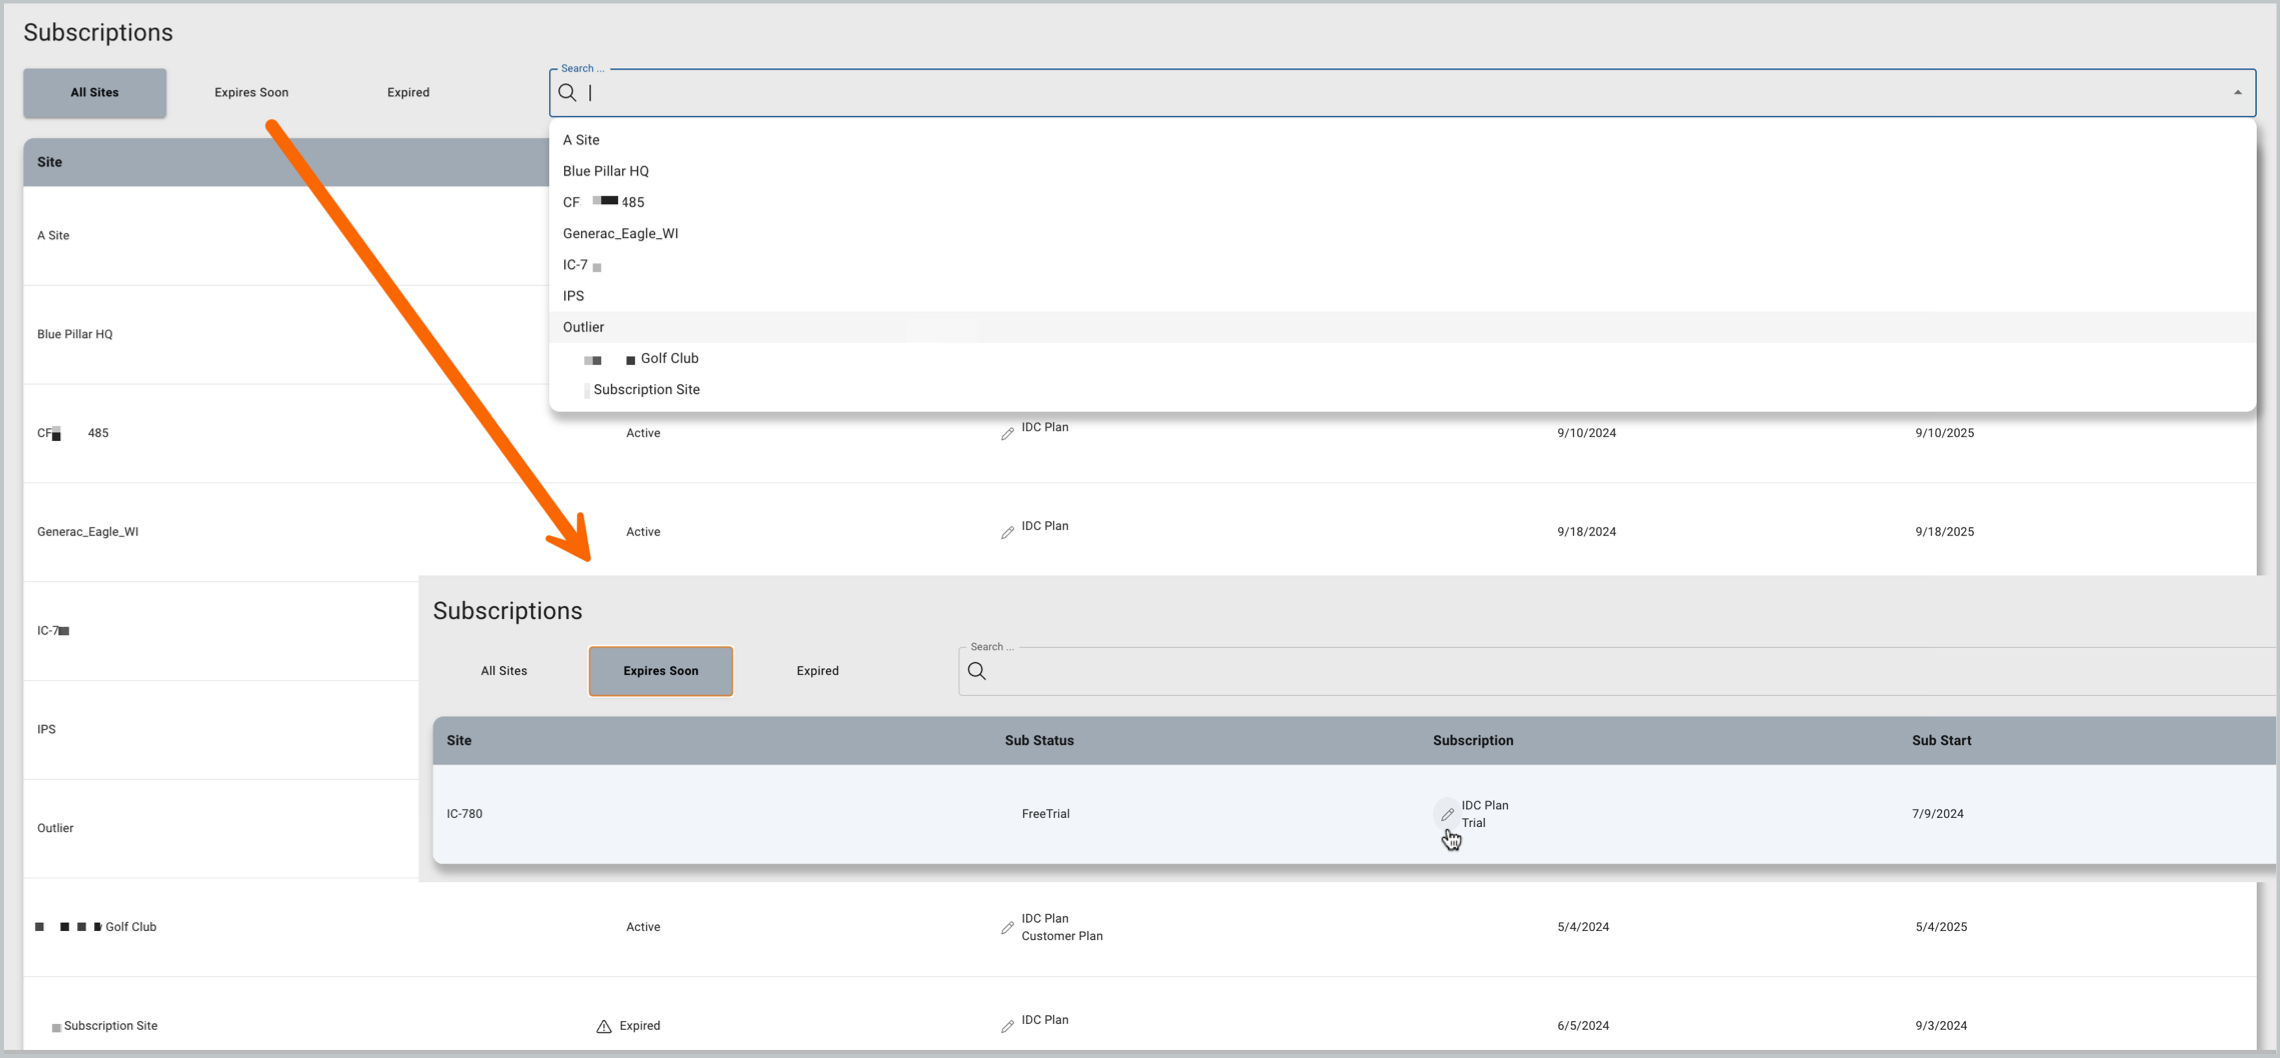Select the All Sites tab in main view
2280x1058 pixels.
pos(95,93)
